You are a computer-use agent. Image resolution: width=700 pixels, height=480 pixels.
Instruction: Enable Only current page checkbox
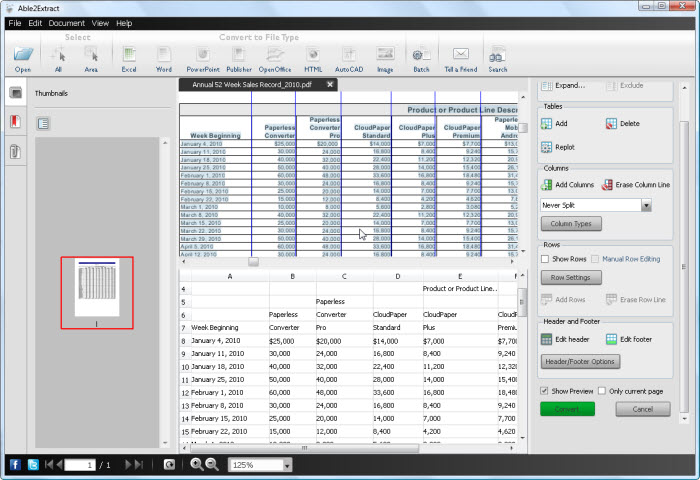tap(602, 391)
